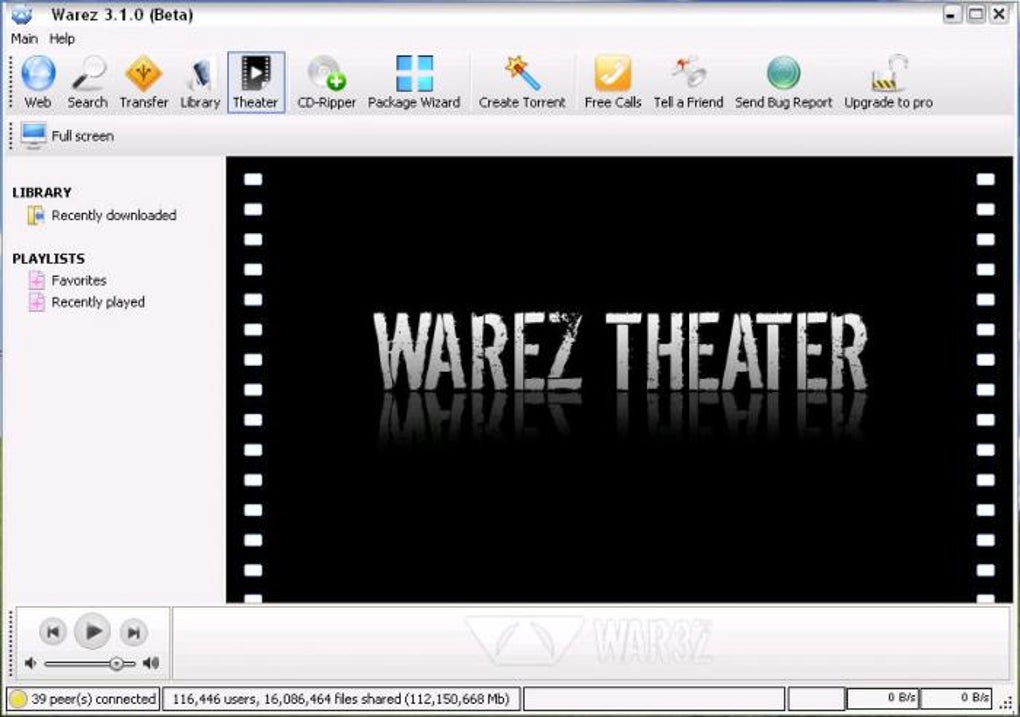The height and width of the screenshot is (717, 1020).
Task: Open the Free Calls feature
Action: click(x=613, y=82)
